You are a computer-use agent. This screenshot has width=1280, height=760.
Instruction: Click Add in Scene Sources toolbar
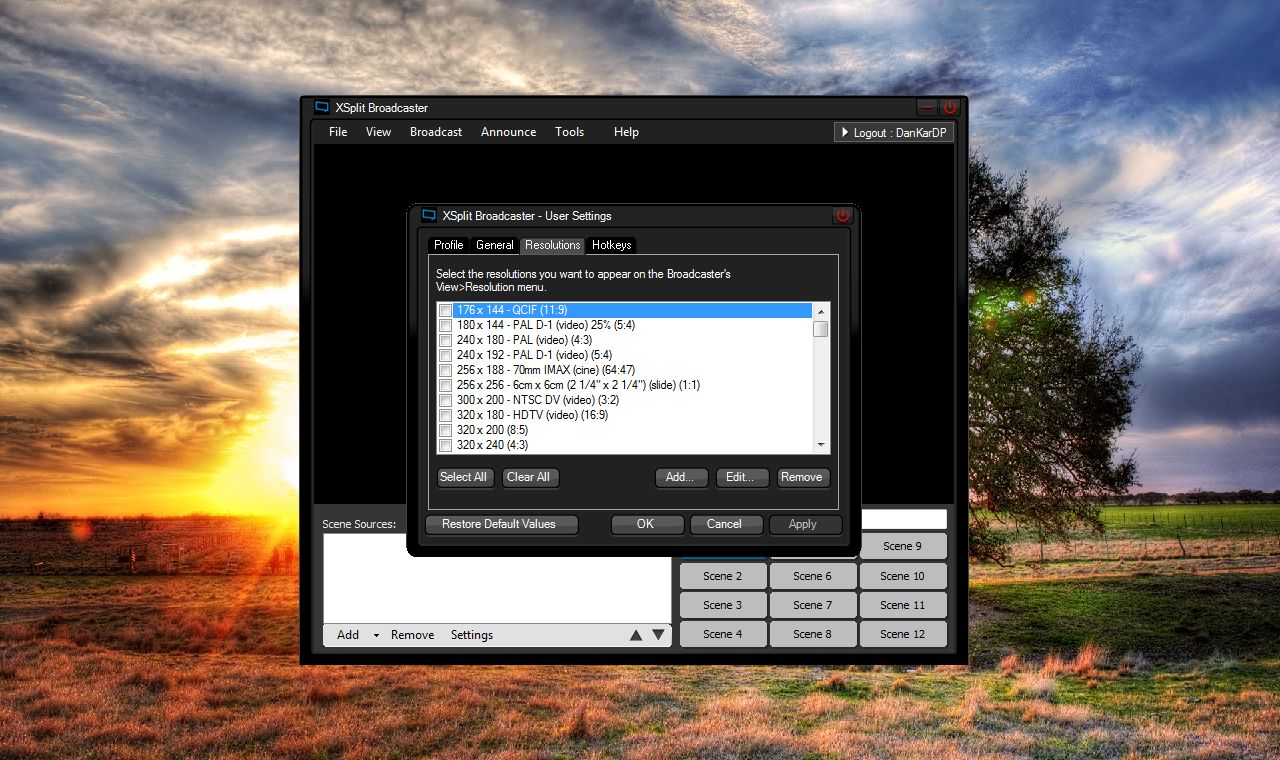(x=348, y=635)
